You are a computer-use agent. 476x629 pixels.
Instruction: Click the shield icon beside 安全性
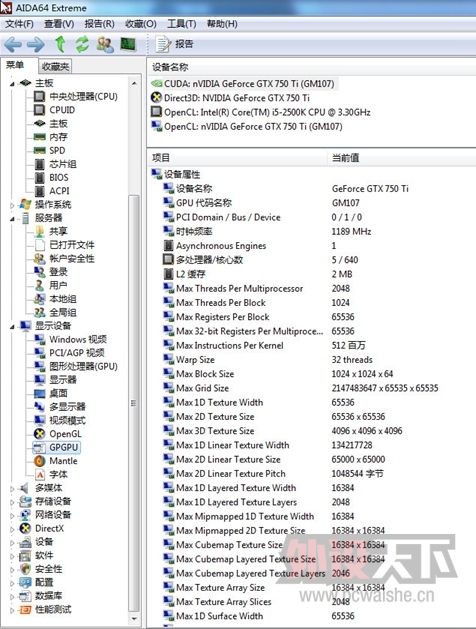click(25, 569)
